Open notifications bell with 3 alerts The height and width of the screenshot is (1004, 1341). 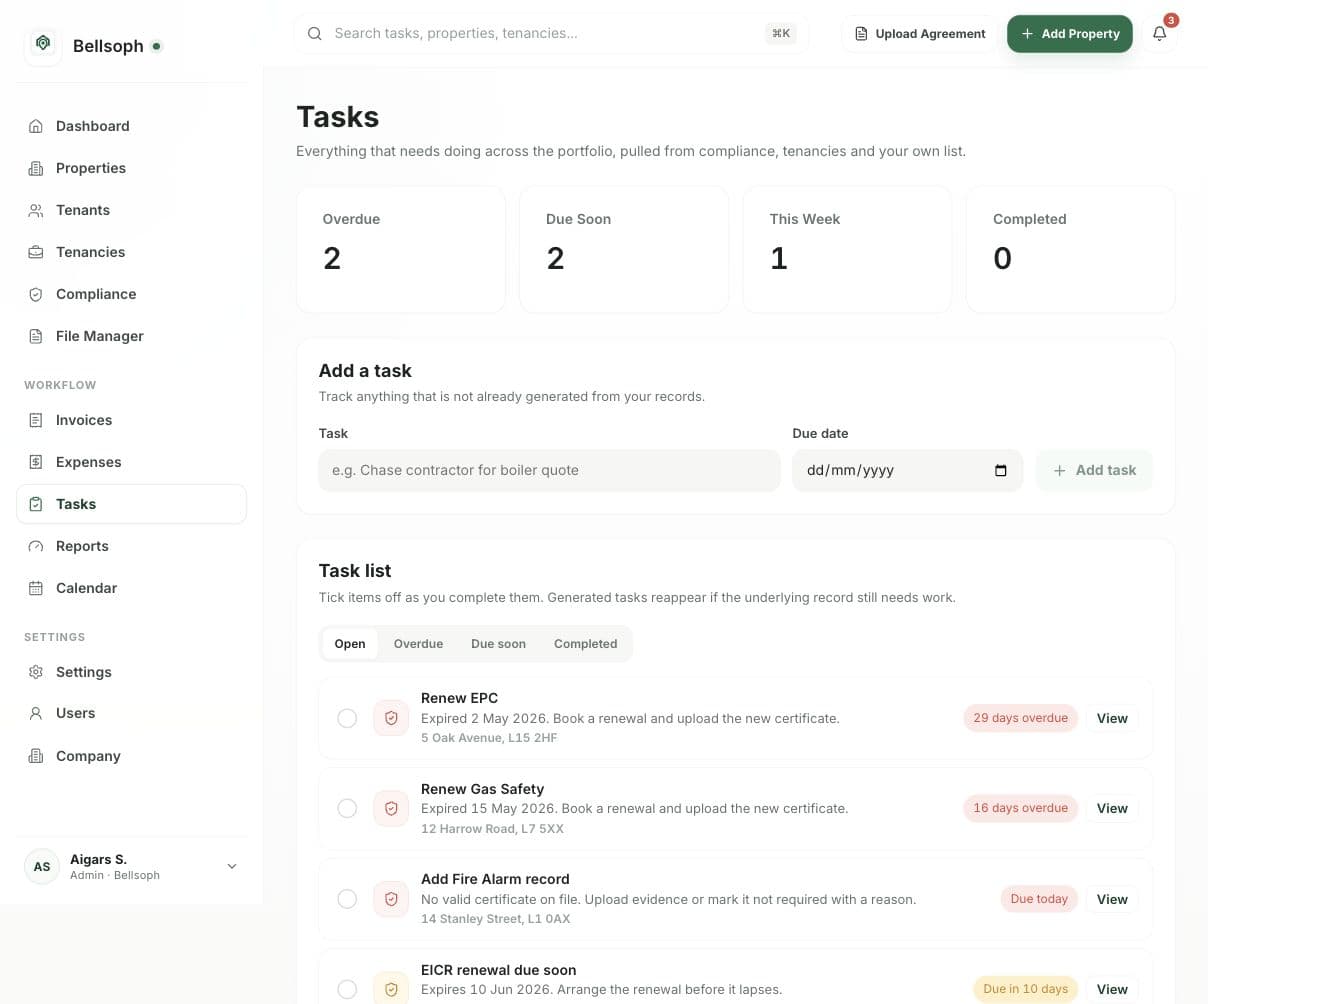click(x=1159, y=33)
